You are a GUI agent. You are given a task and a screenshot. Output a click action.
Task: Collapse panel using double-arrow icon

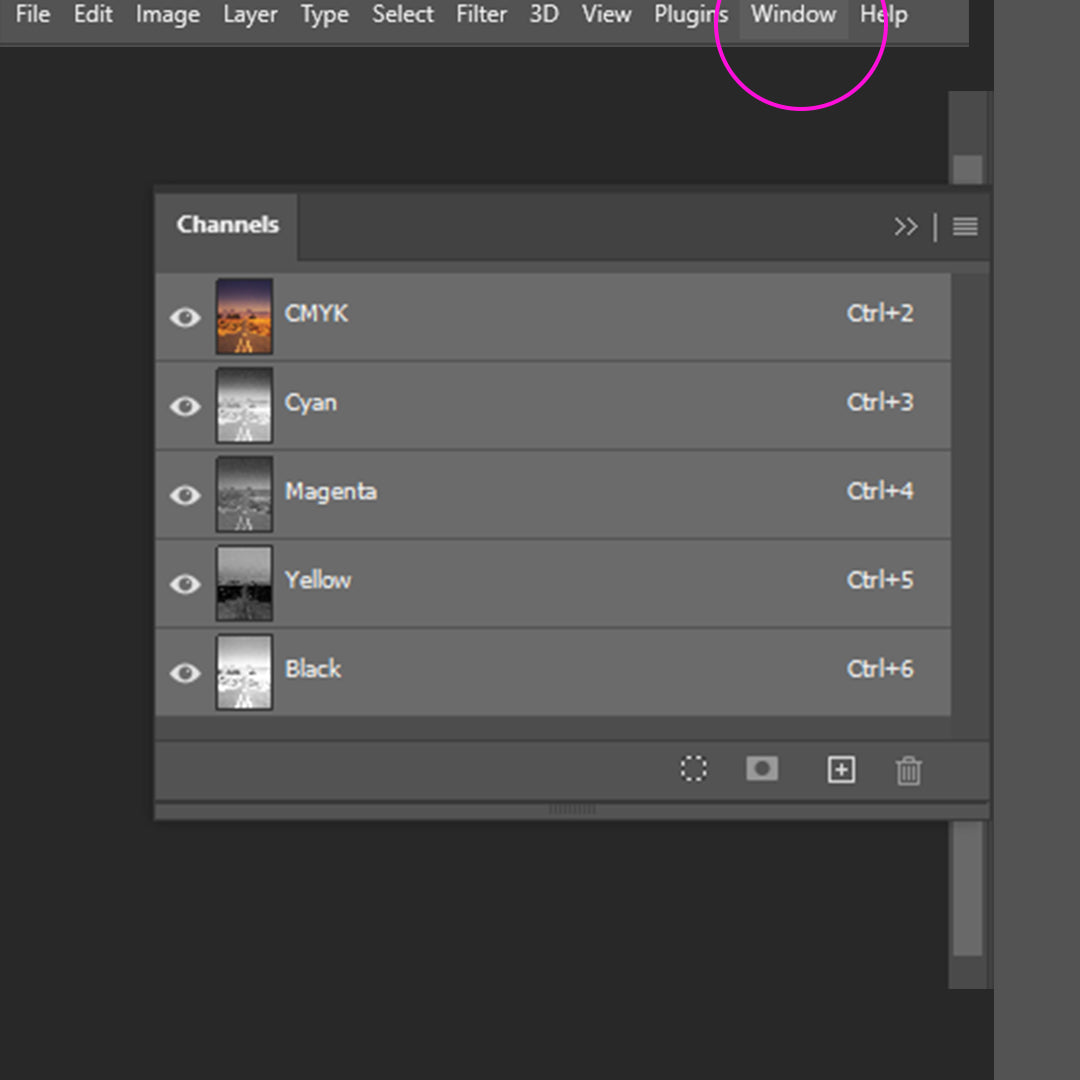point(905,227)
